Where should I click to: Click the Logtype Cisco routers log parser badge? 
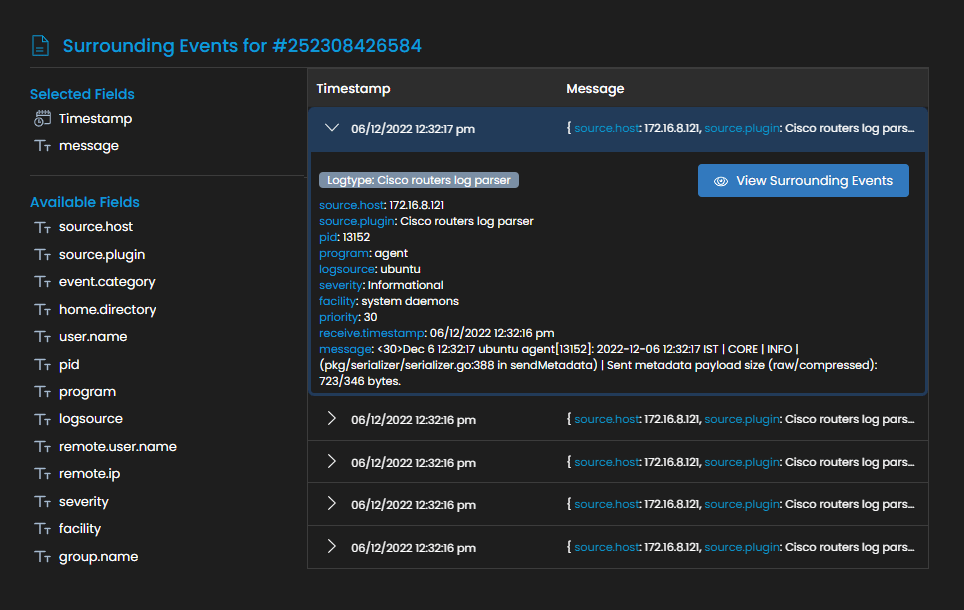(419, 180)
